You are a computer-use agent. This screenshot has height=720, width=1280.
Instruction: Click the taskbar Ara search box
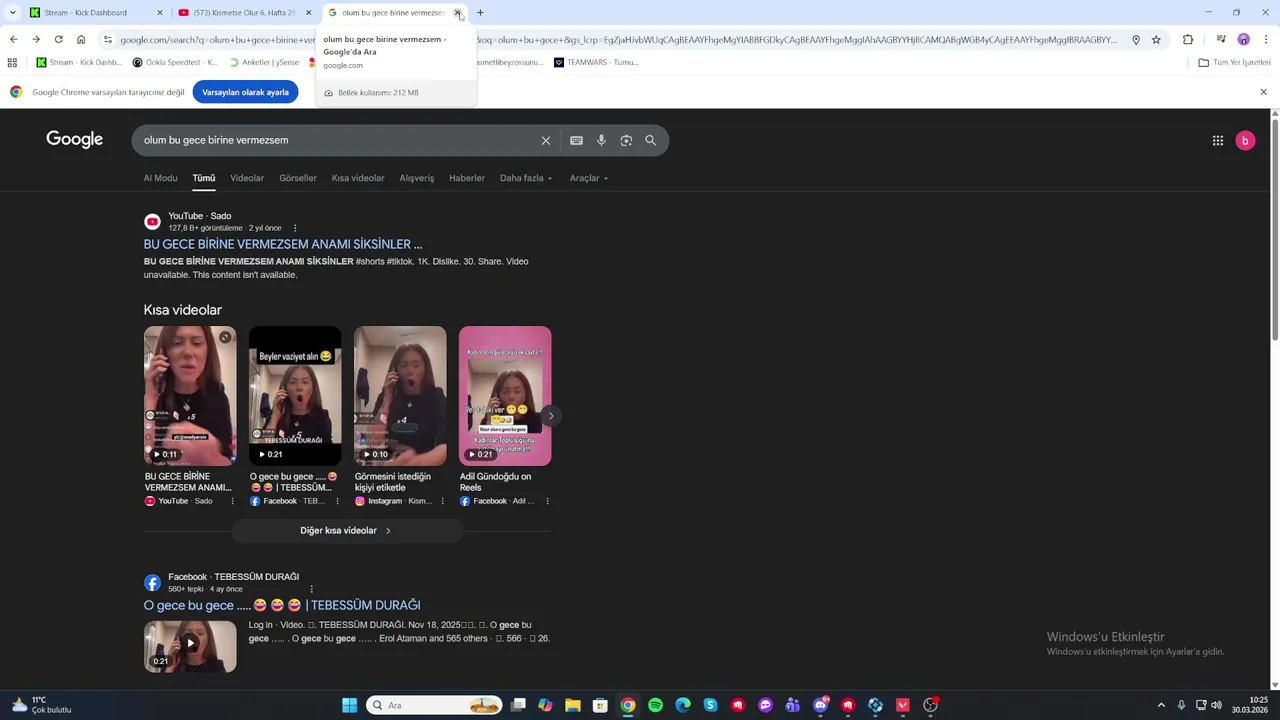435,705
